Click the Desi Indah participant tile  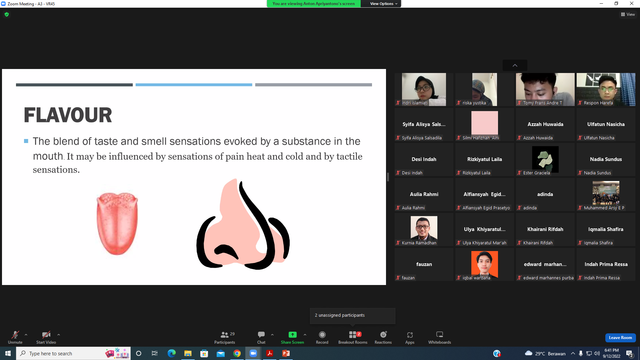(x=424, y=159)
